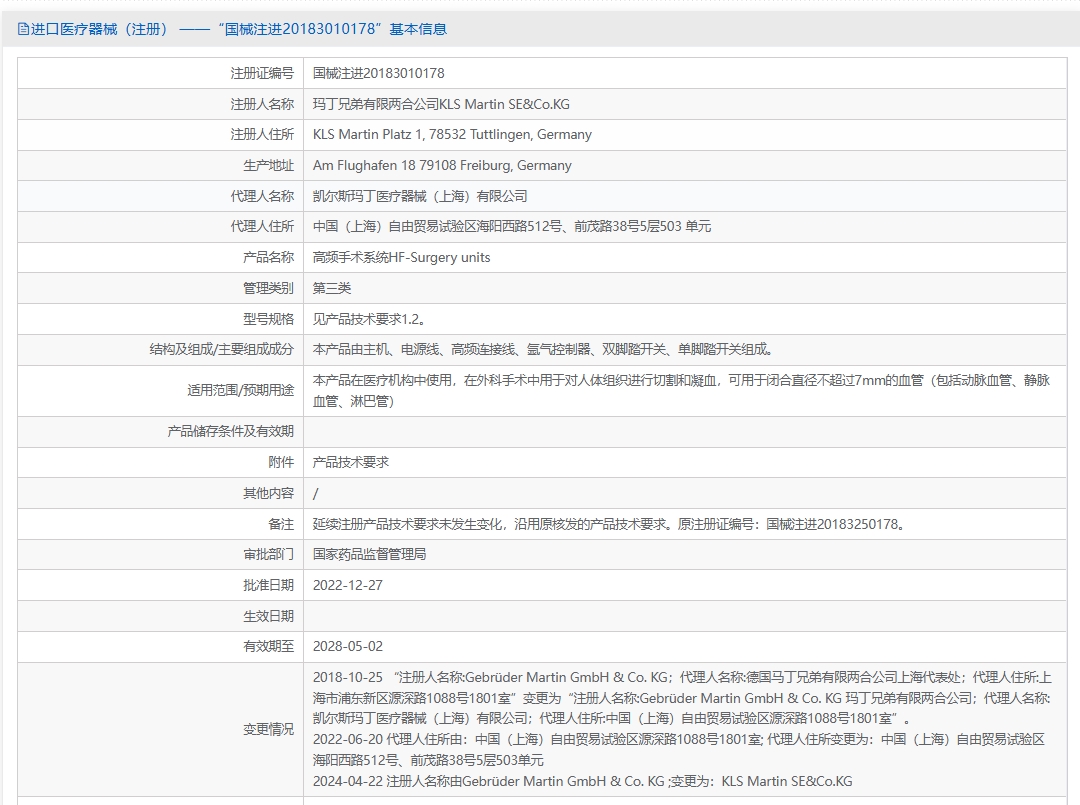The height and width of the screenshot is (805, 1080).
Task: Select the slash value beside 其他内容
Action: coord(315,493)
